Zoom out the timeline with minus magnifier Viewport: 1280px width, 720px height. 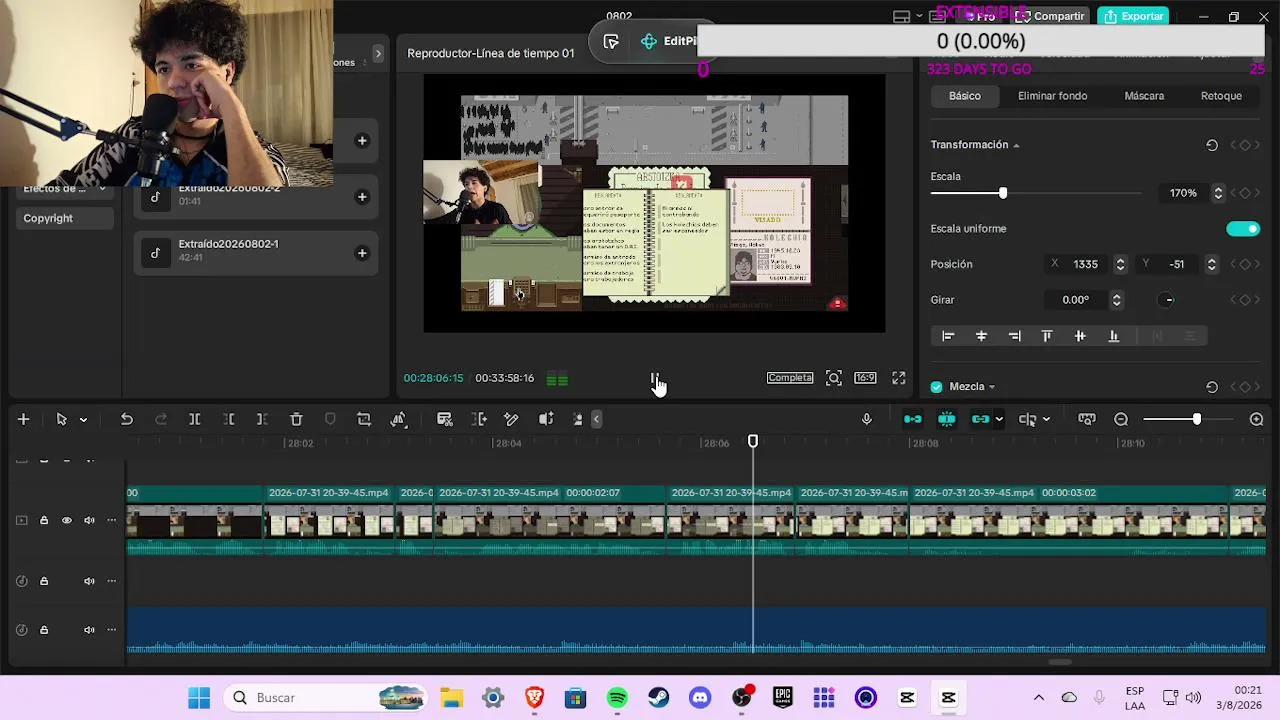[1121, 419]
